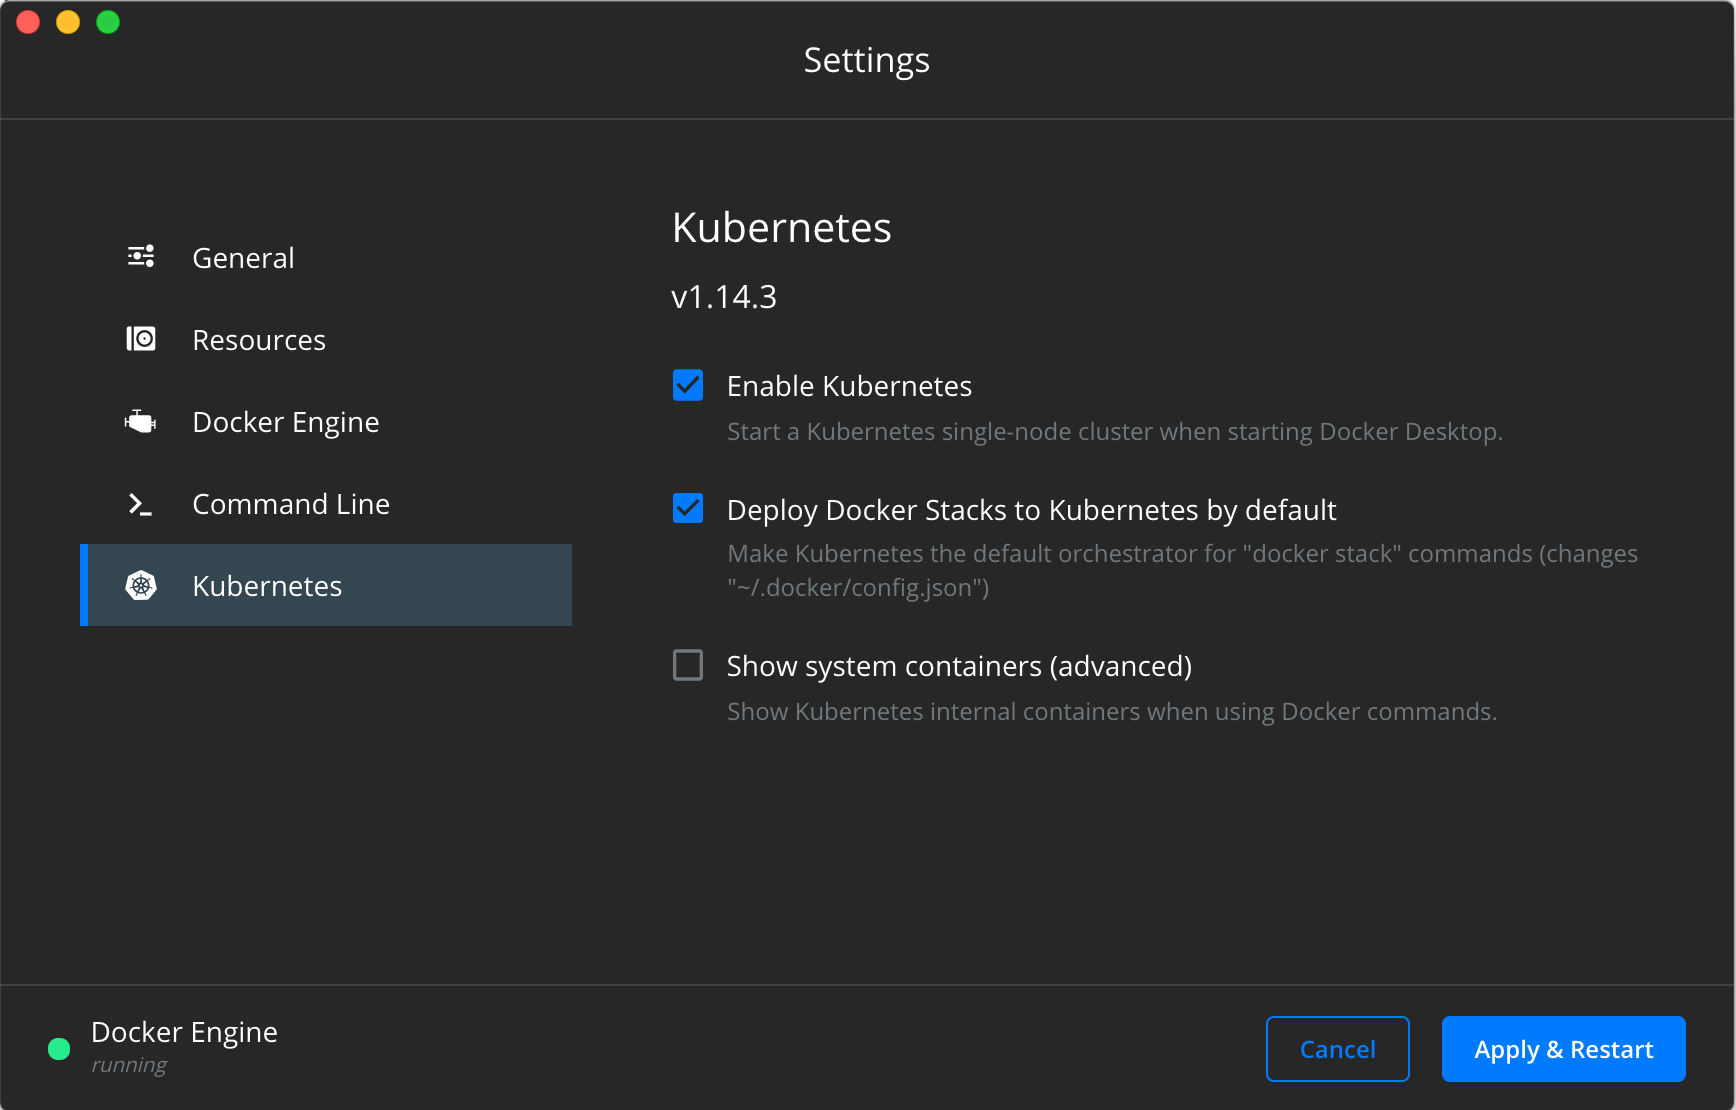Select the Kubernetes sidebar item
Image resolution: width=1736 pixels, height=1110 pixels.
tap(267, 586)
